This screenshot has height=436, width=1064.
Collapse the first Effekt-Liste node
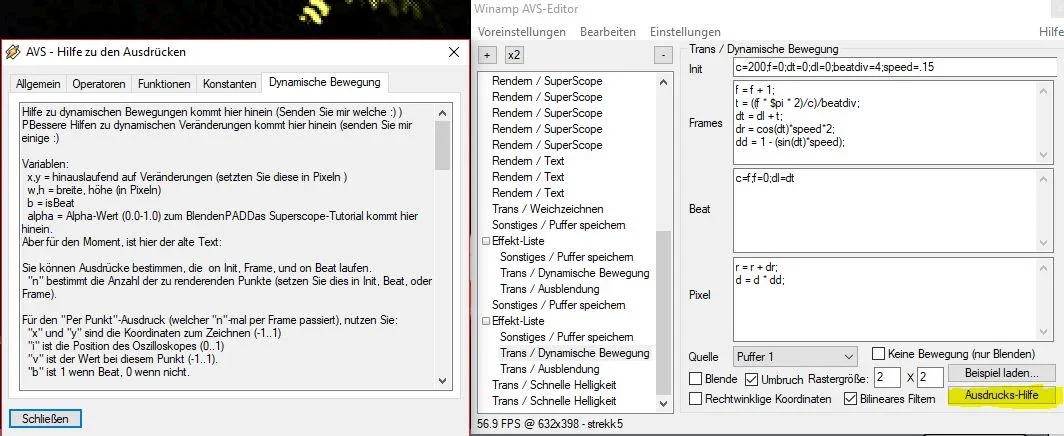[486, 241]
